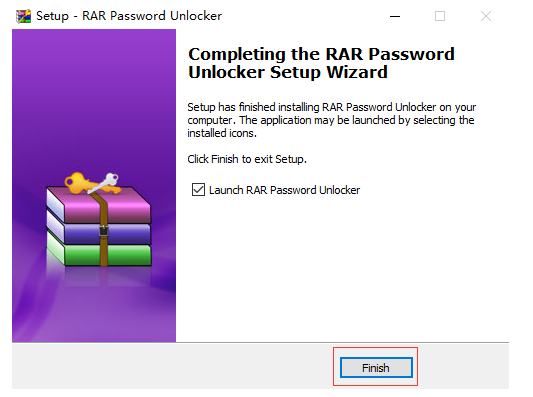Uncheck the Launch RAR Password Unlocker checkbox
This screenshot has width=533, height=397.
tap(198, 190)
